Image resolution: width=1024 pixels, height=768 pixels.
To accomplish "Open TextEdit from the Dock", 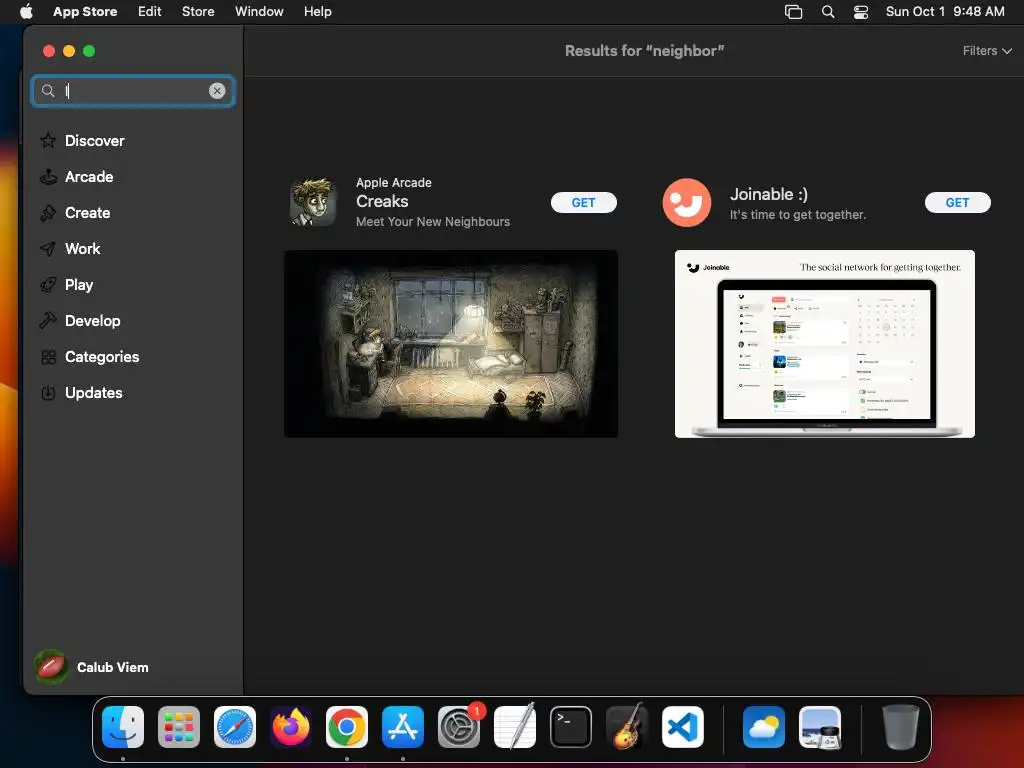I will [515, 727].
